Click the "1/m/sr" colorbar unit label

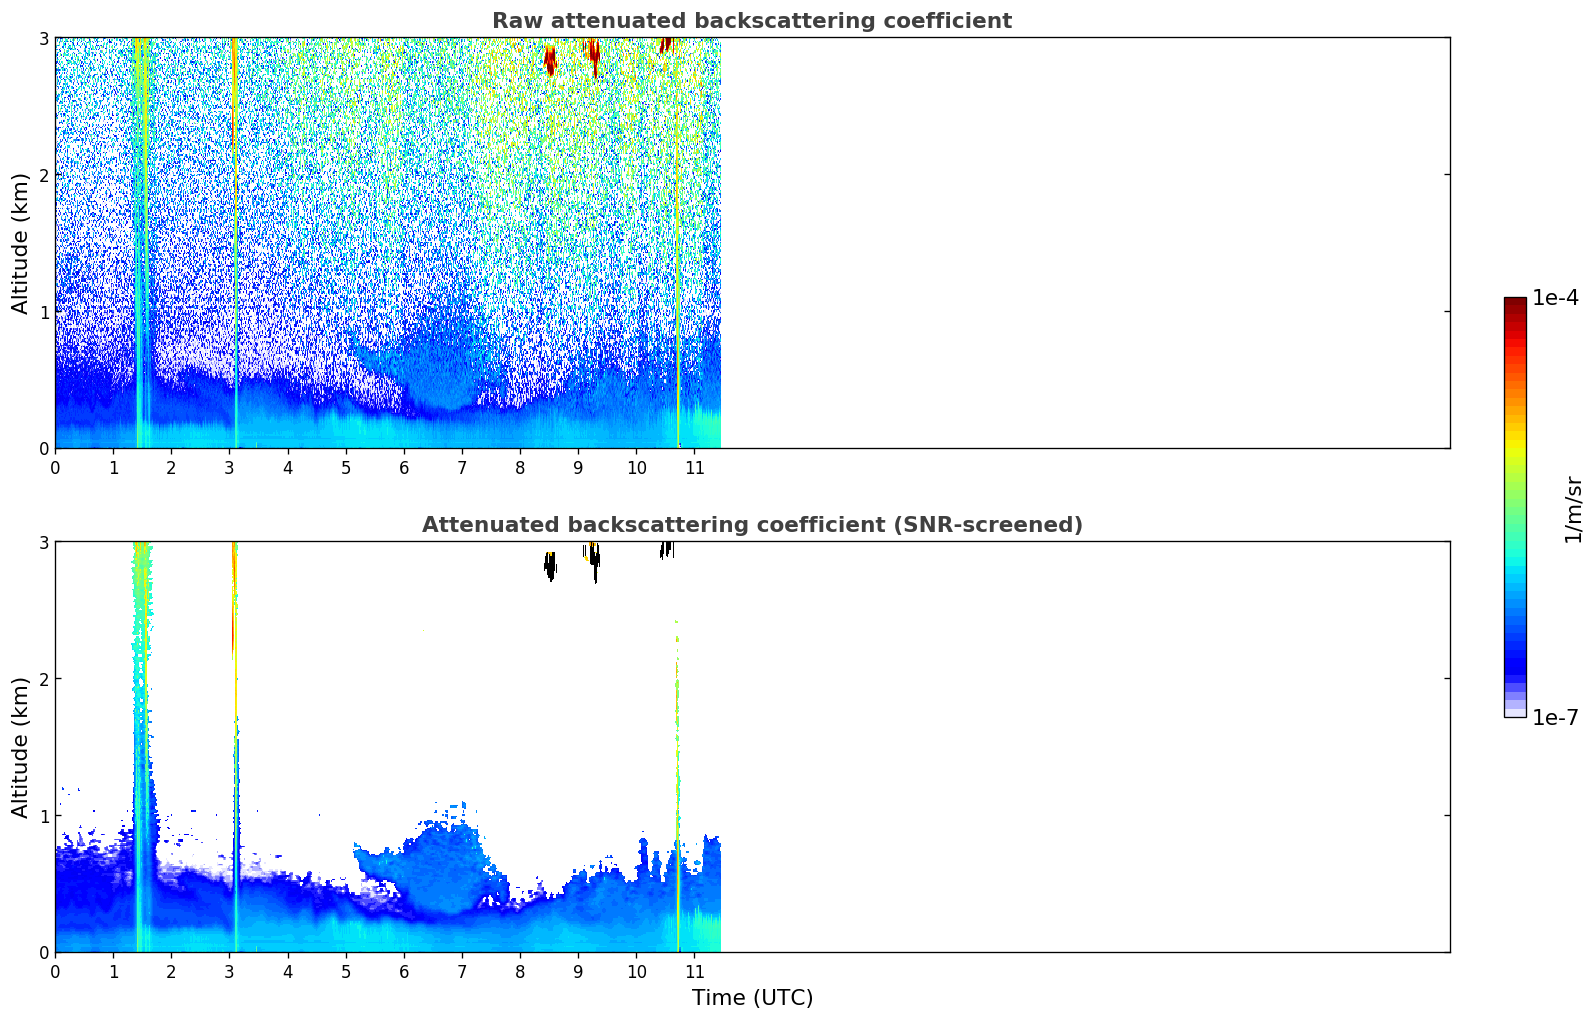[x=1573, y=509]
